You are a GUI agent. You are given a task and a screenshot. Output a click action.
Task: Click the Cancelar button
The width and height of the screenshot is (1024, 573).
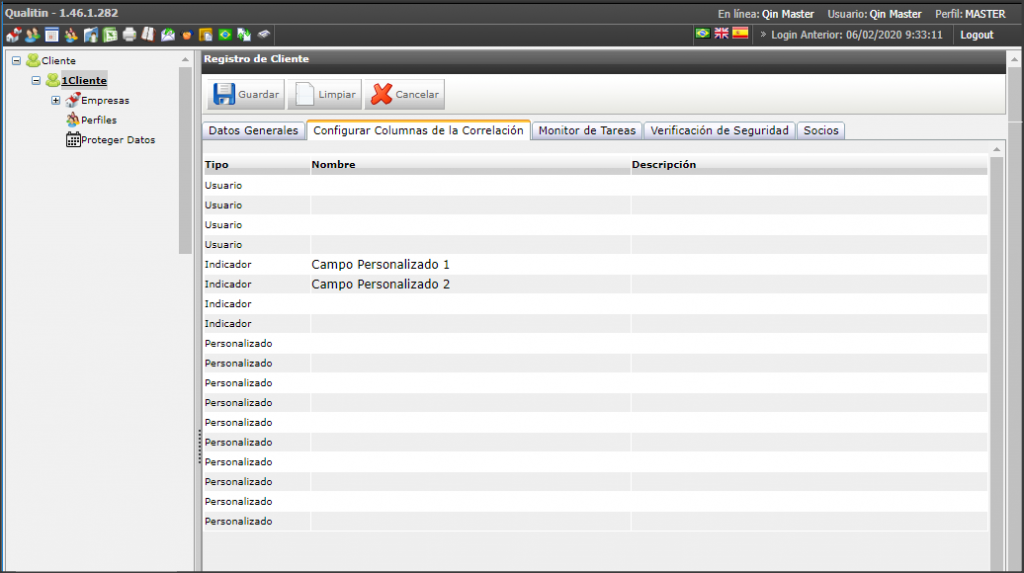tap(405, 95)
